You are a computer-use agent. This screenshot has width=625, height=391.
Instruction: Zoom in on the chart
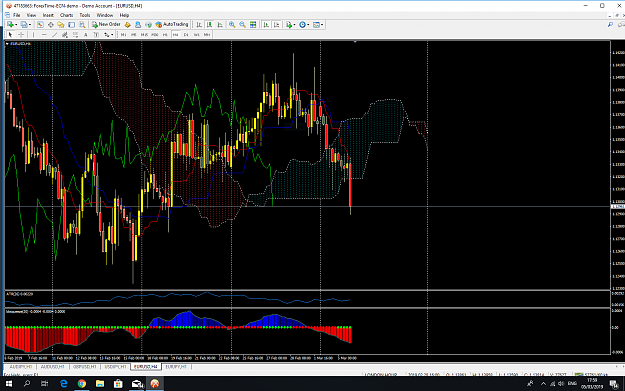[x=232, y=25]
